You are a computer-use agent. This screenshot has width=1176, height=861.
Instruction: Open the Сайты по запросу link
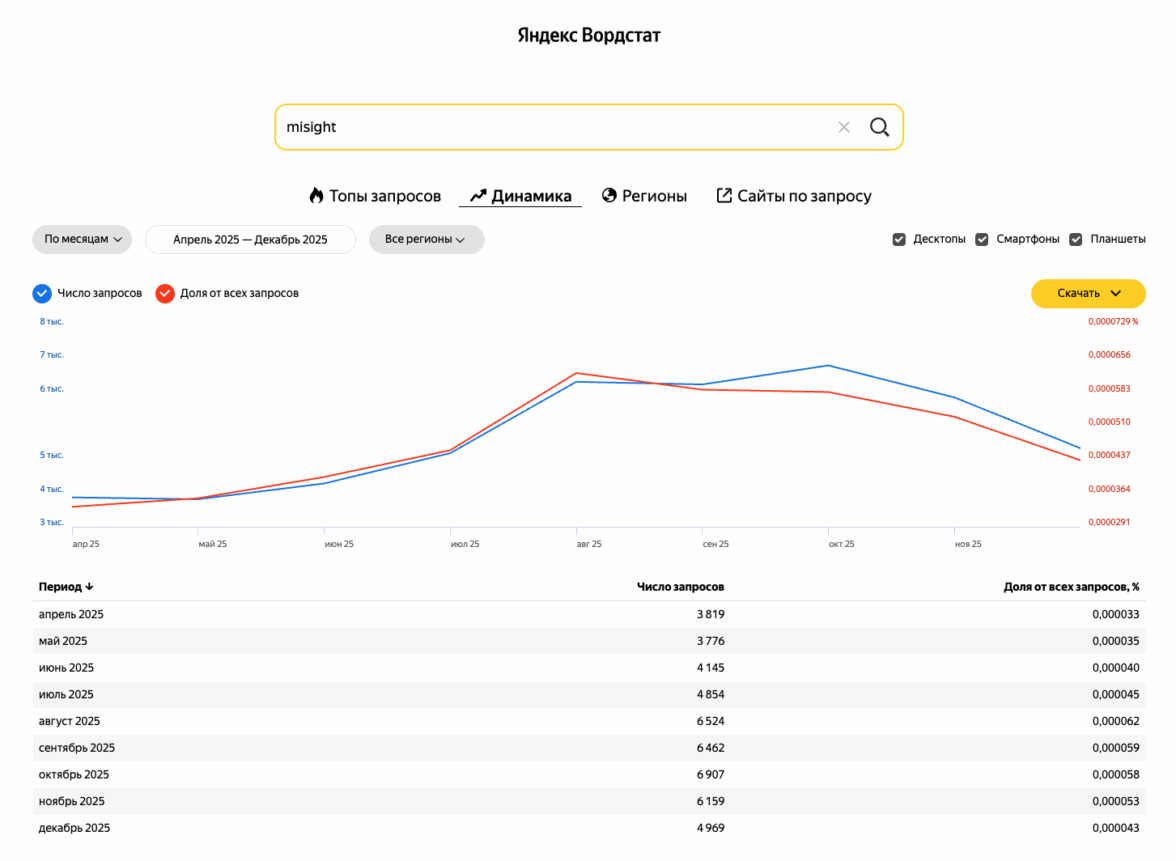804,196
